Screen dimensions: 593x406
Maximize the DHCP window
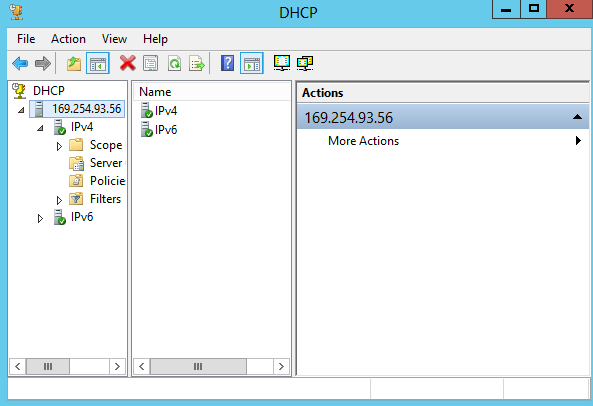pyautogui.click(x=534, y=9)
